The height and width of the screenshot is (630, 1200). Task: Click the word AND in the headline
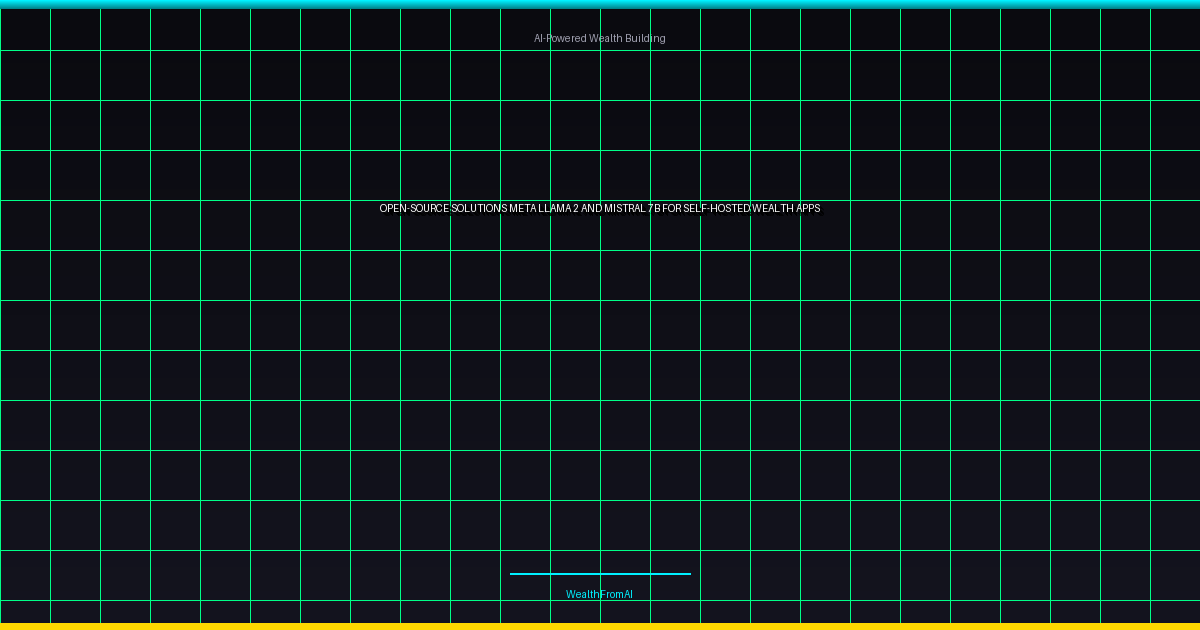591,208
